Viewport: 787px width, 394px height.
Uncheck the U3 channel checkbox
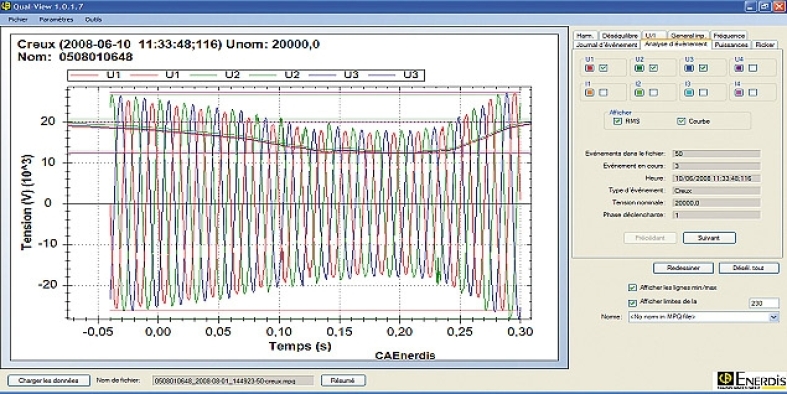(703, 68)
